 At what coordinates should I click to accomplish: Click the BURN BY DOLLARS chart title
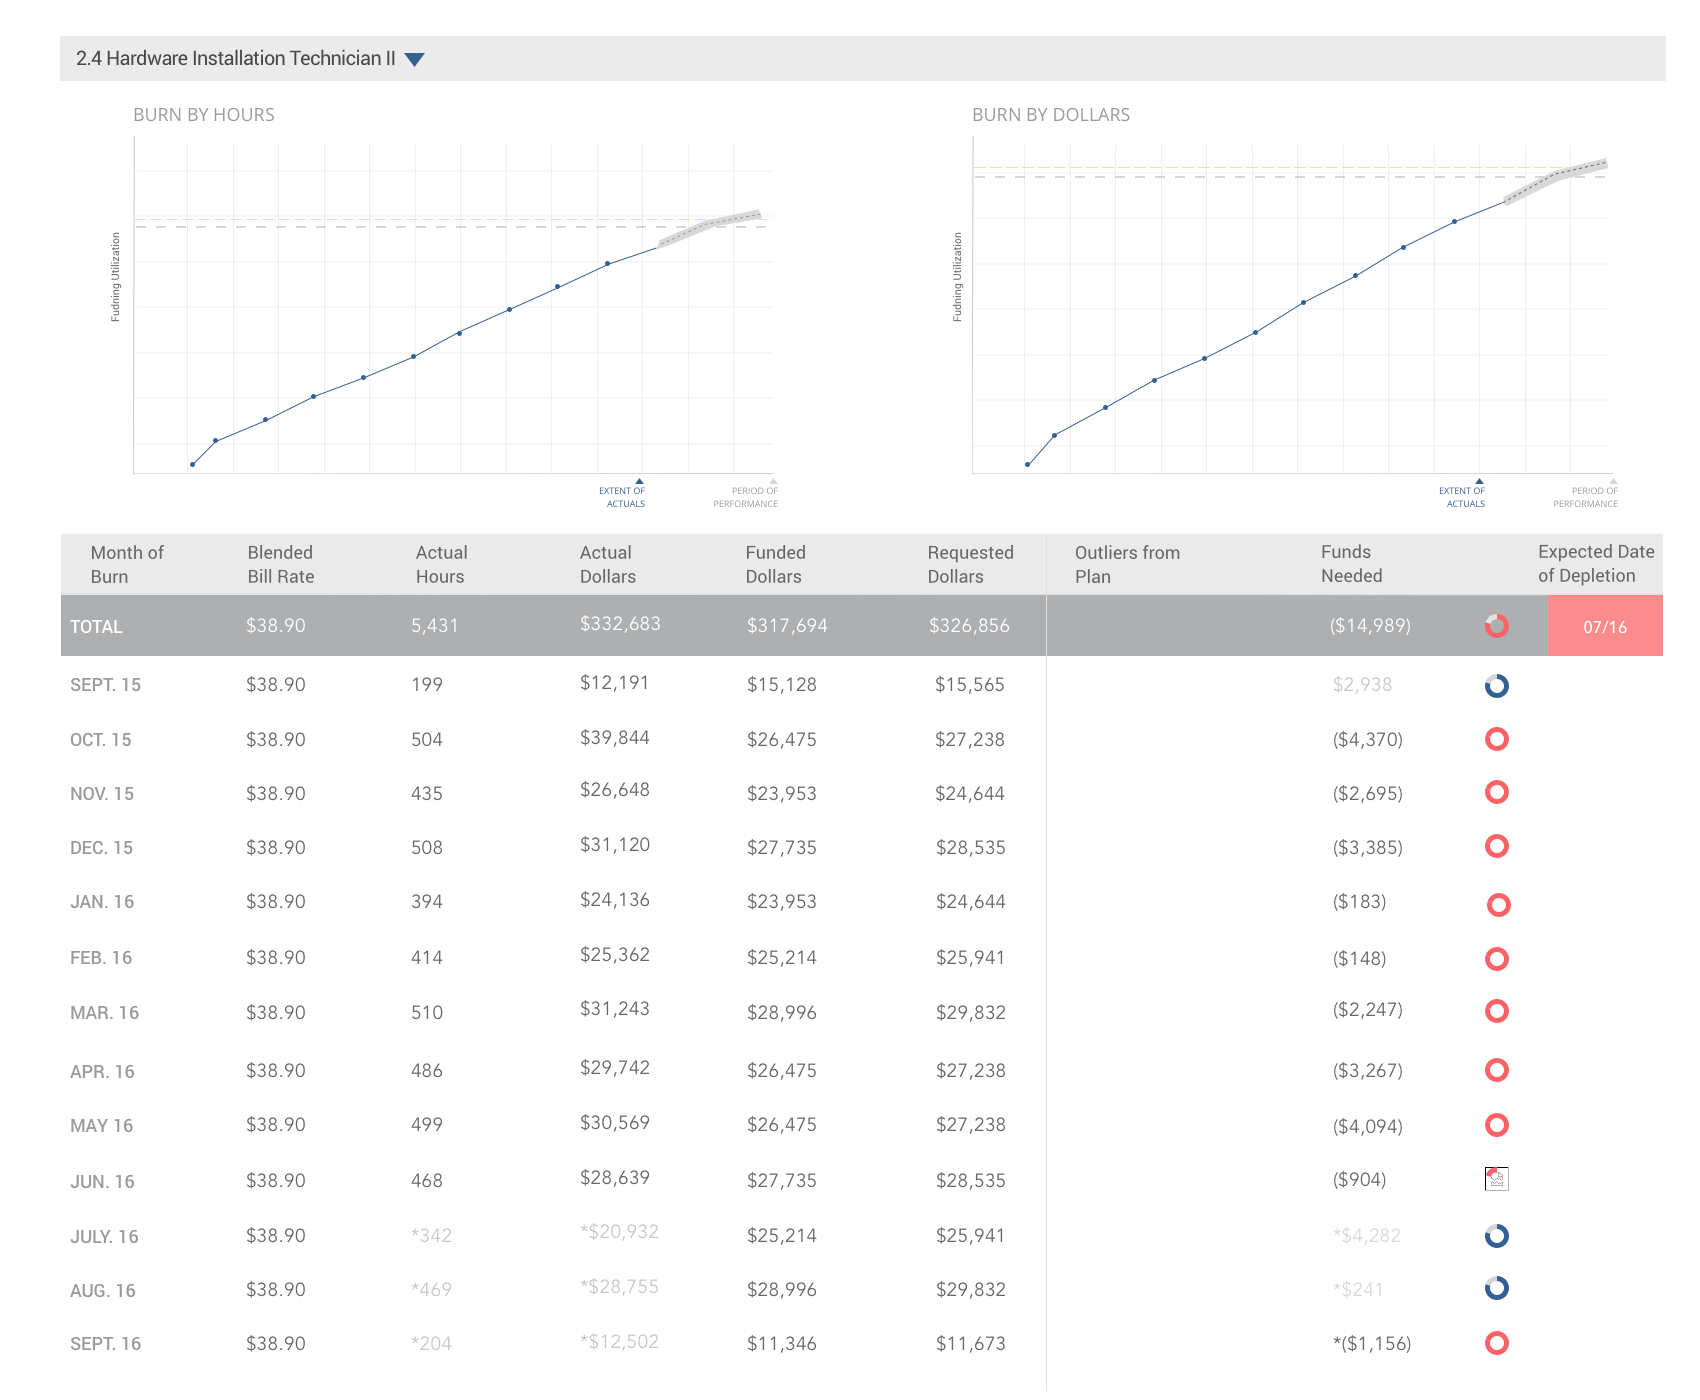coord(1051,115)
